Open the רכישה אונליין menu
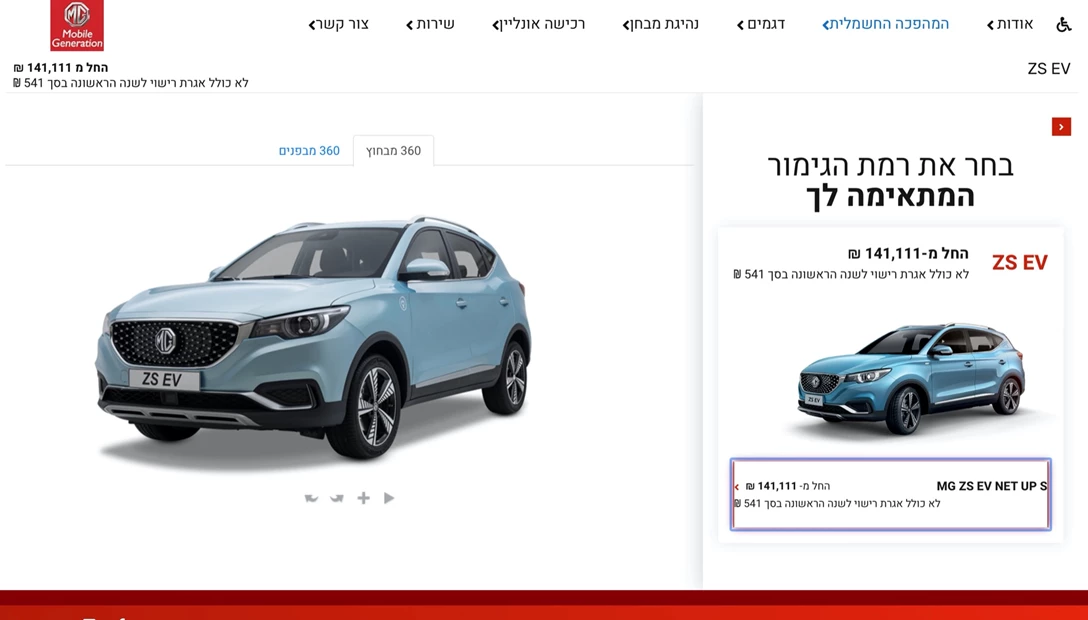The image size is (1088, 620). pyautogui.click(x=538, y=24)
